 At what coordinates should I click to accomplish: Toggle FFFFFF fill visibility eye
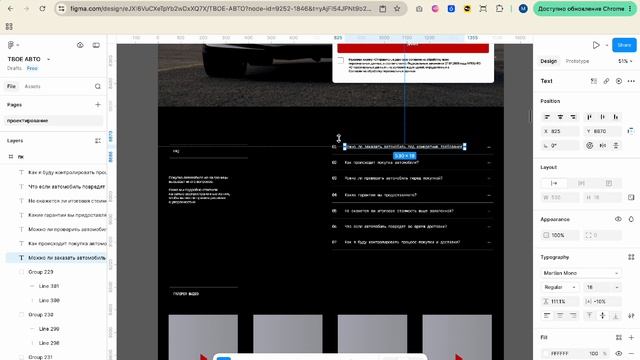tap(618, 353)
